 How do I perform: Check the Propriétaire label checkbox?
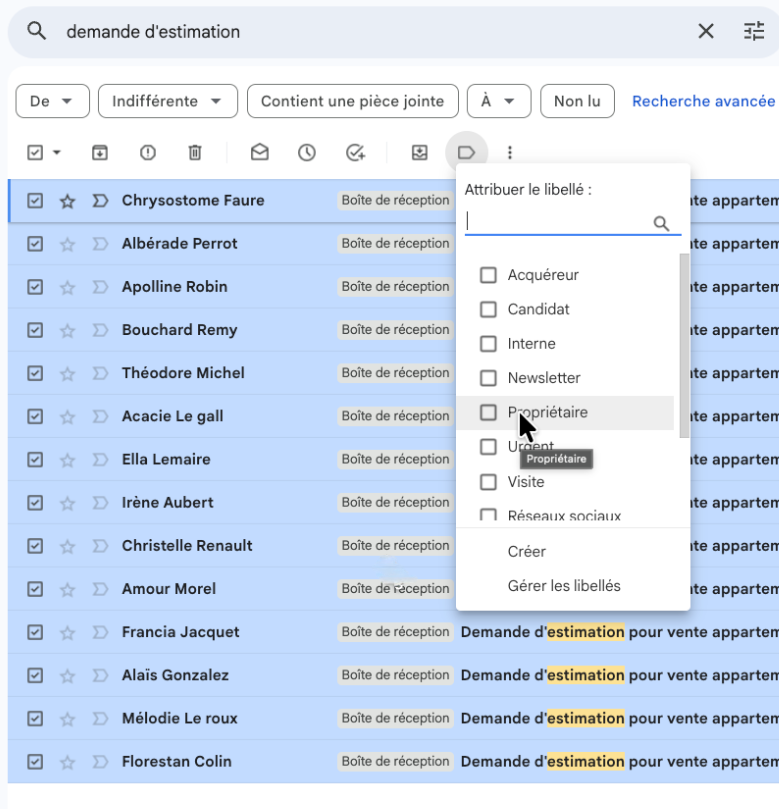tap(488, 412)
